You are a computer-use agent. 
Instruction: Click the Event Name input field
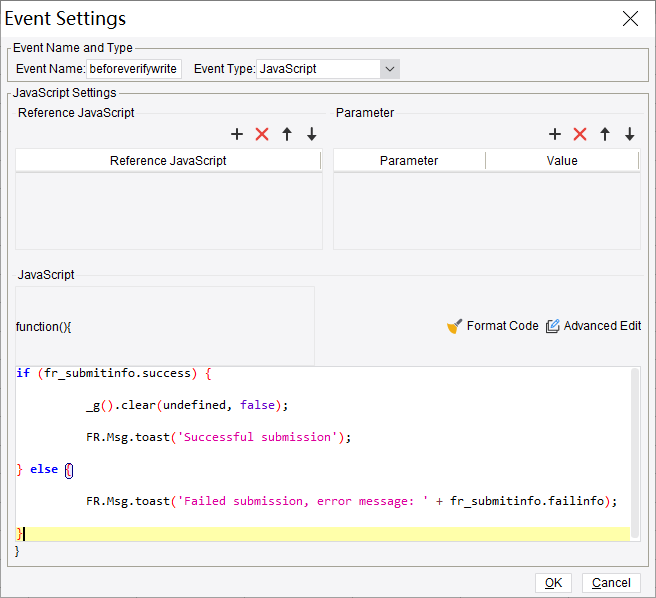(x=133, y=69)
